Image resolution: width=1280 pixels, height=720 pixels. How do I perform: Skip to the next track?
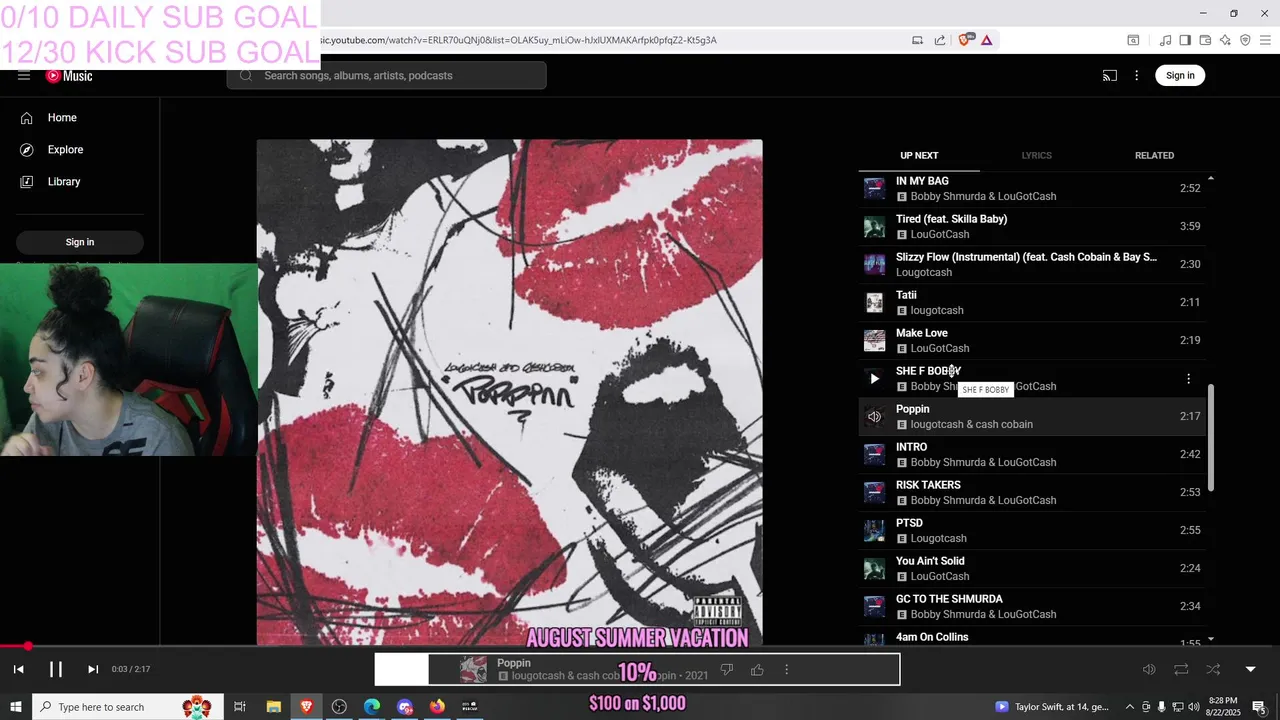tap(93, 669)
